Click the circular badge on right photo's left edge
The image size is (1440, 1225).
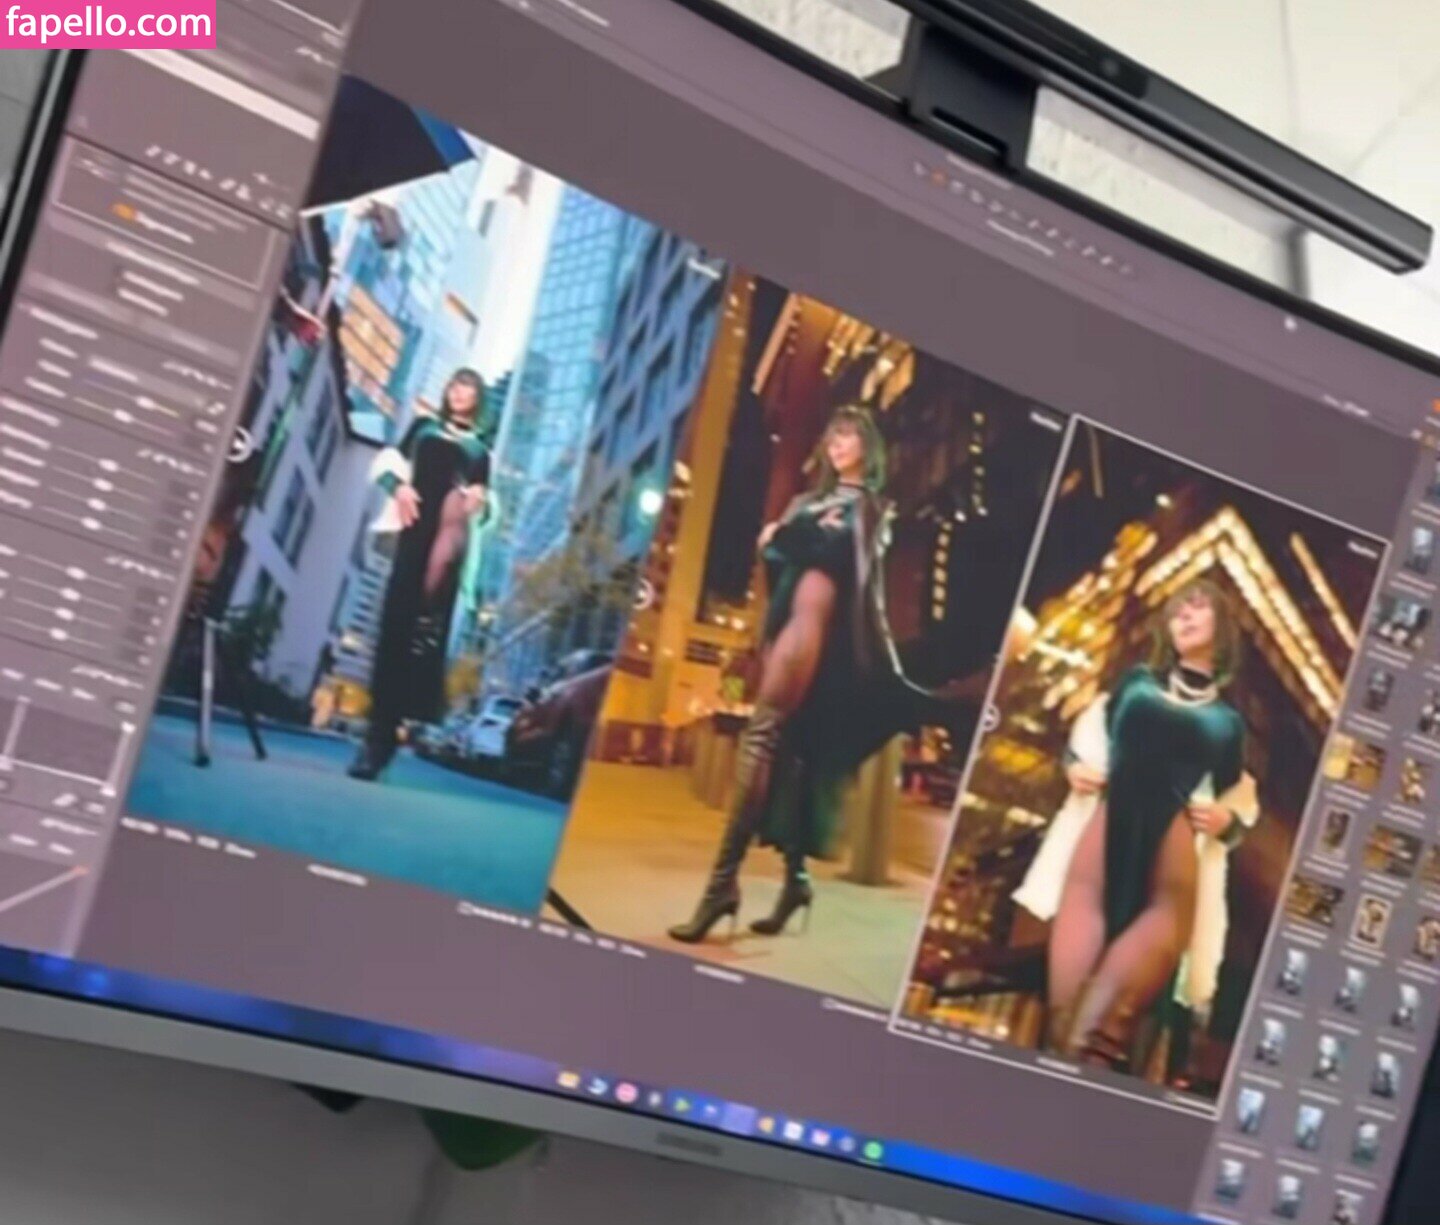(988, 716)
